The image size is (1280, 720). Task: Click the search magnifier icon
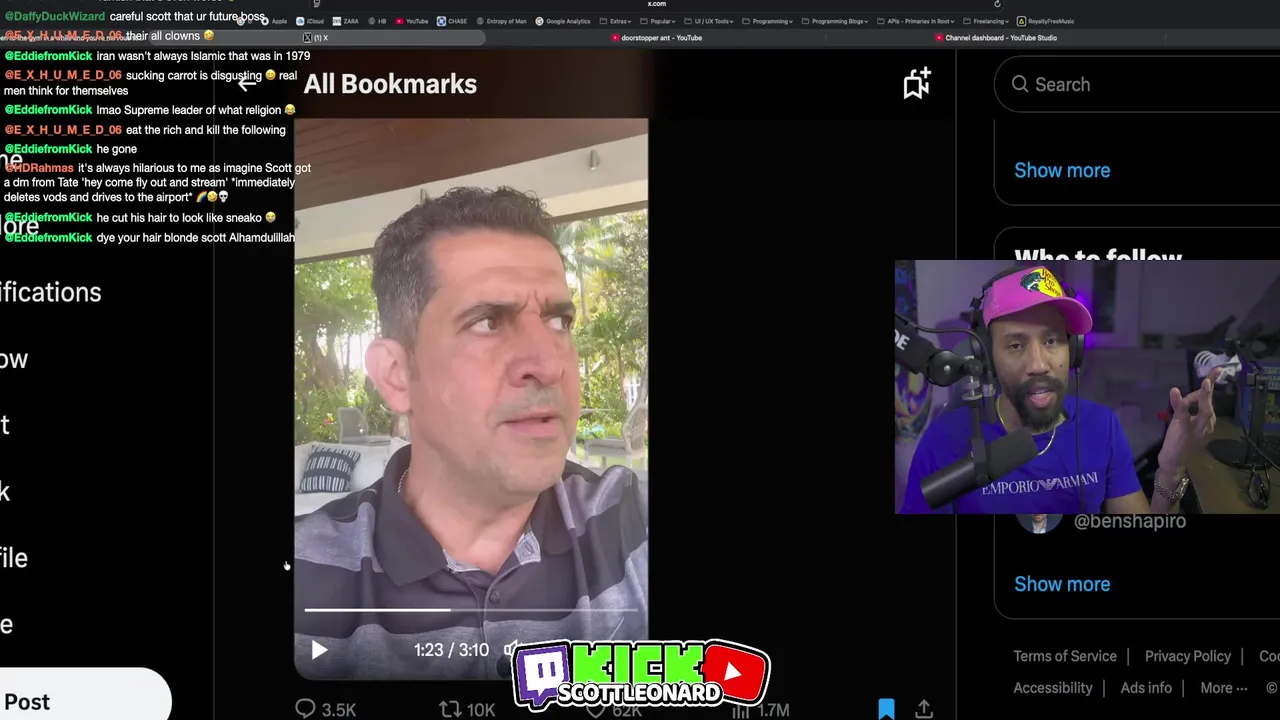pyautogui.click(x=1020, y=84)
